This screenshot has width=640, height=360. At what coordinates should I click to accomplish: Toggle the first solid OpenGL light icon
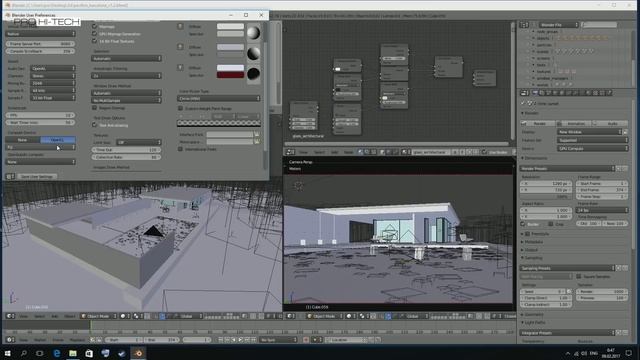click(x=180, y=26)
